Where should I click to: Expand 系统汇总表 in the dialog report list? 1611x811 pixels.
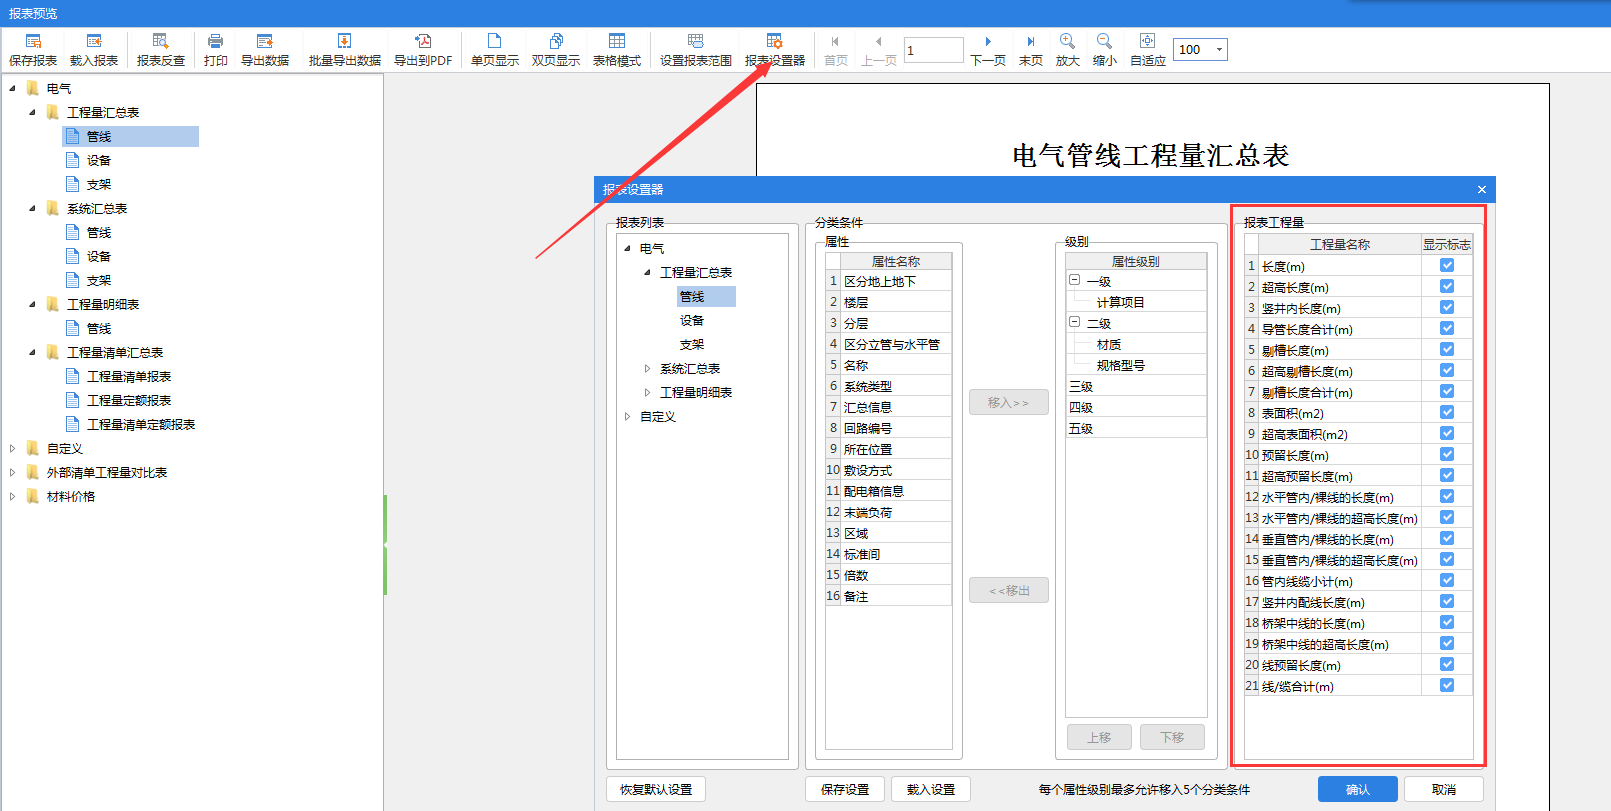click(x=647, y=369)
